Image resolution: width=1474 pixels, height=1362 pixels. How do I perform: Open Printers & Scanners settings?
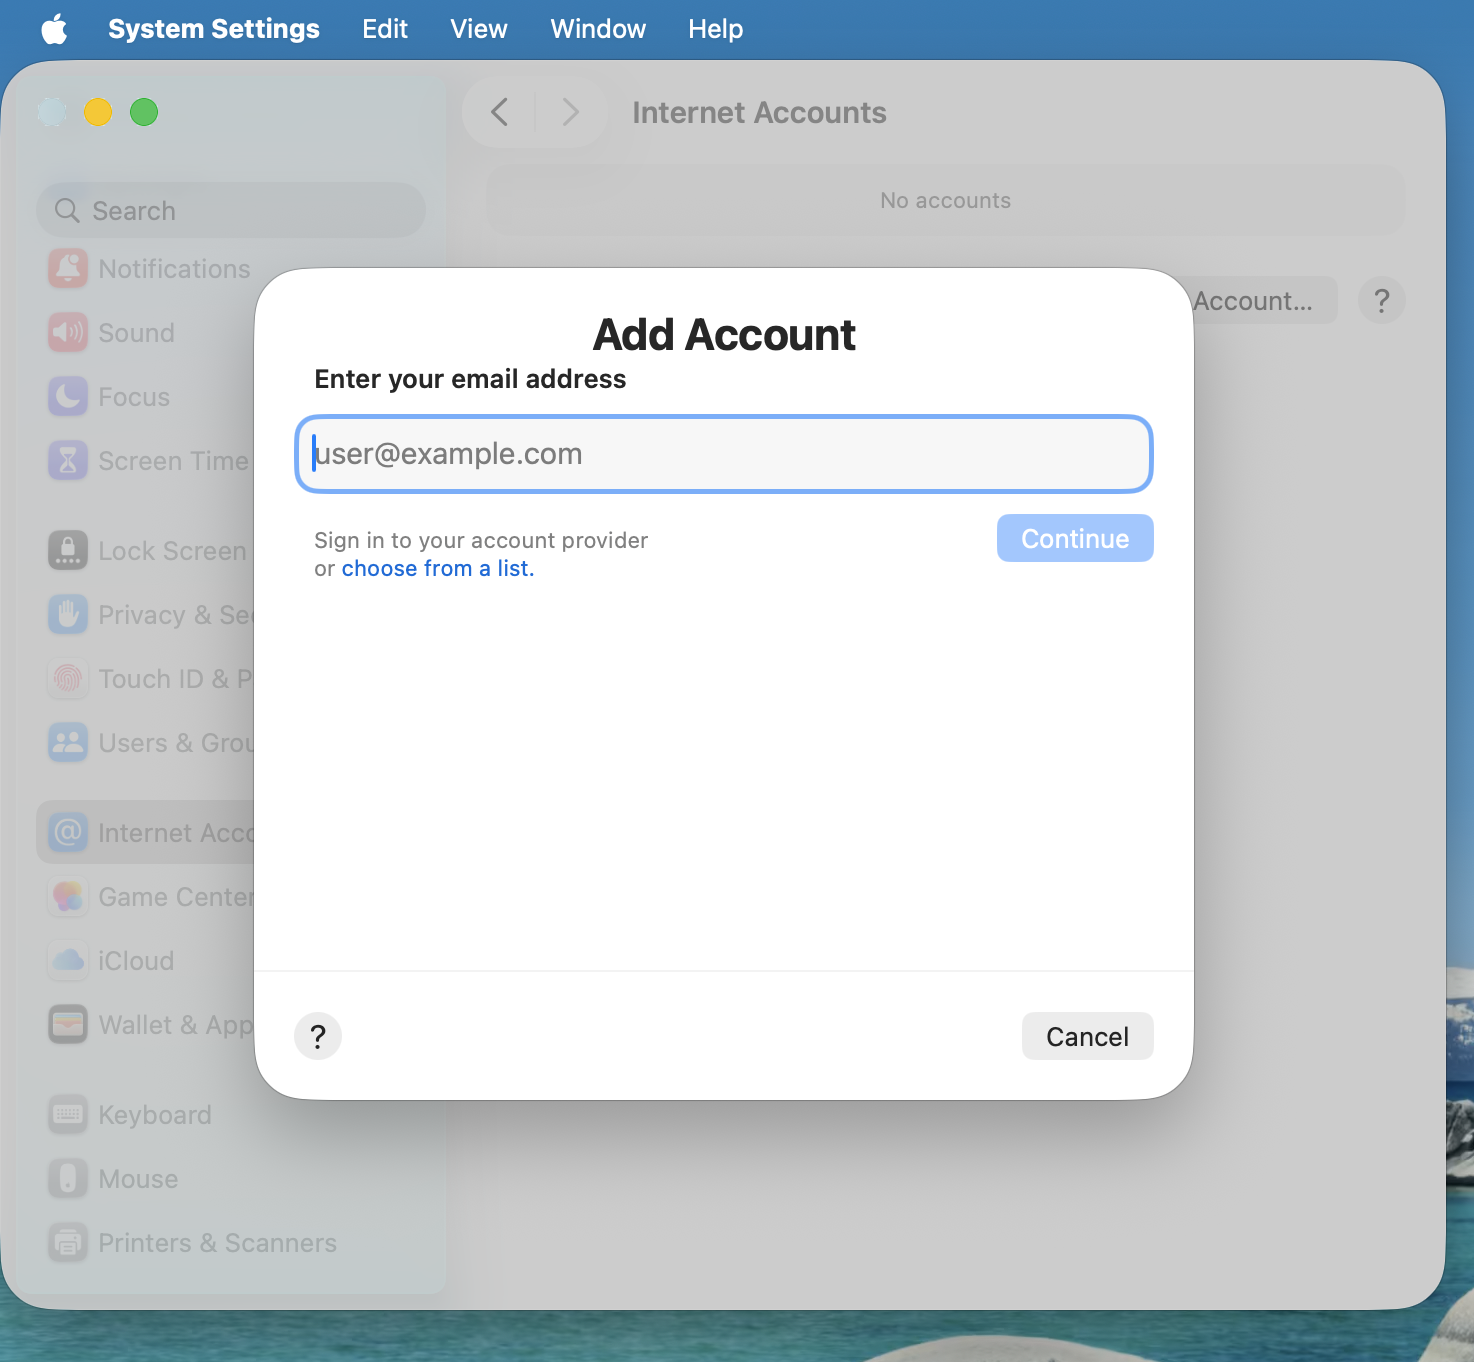tap(216, 1242)
